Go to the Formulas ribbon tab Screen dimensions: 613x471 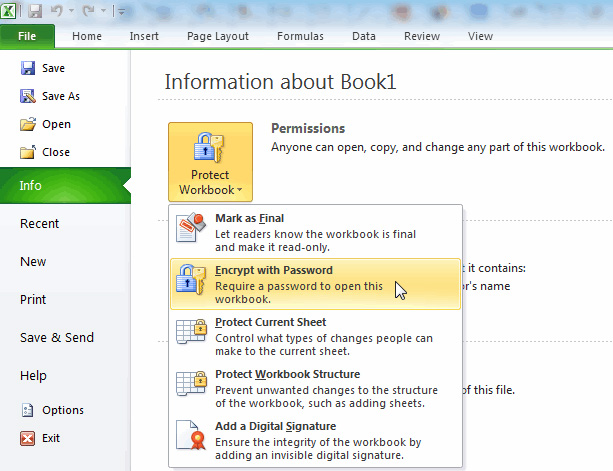coord(301,36)
